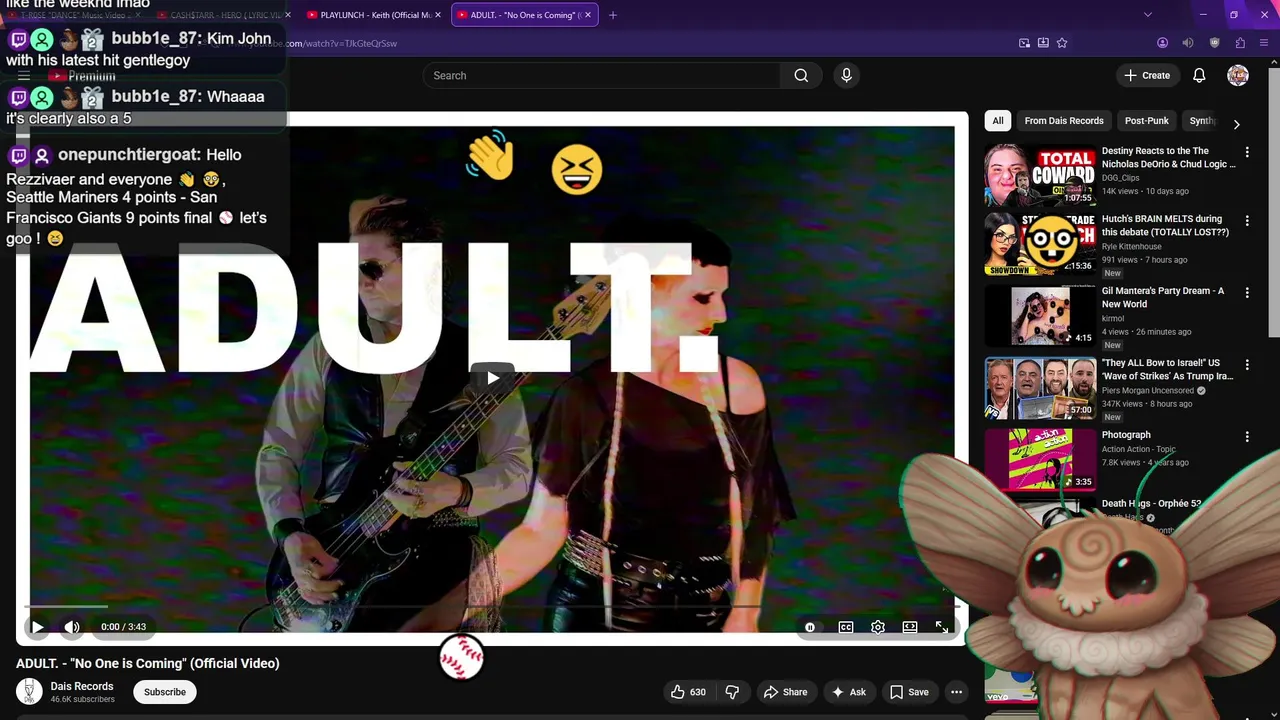Dislike the video
The width and height of the screenshot is (1280, 720).
click(x=732, y=692)
